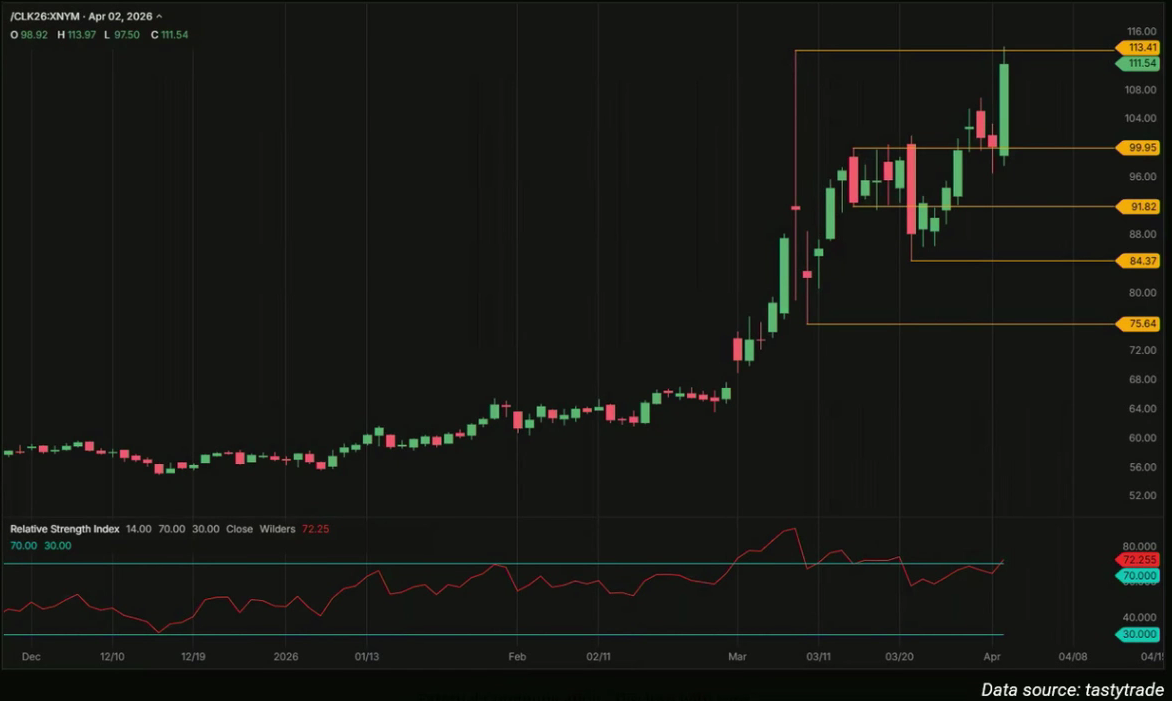
Task: Click the low value 97.50
Action: [x=127, y=34]
